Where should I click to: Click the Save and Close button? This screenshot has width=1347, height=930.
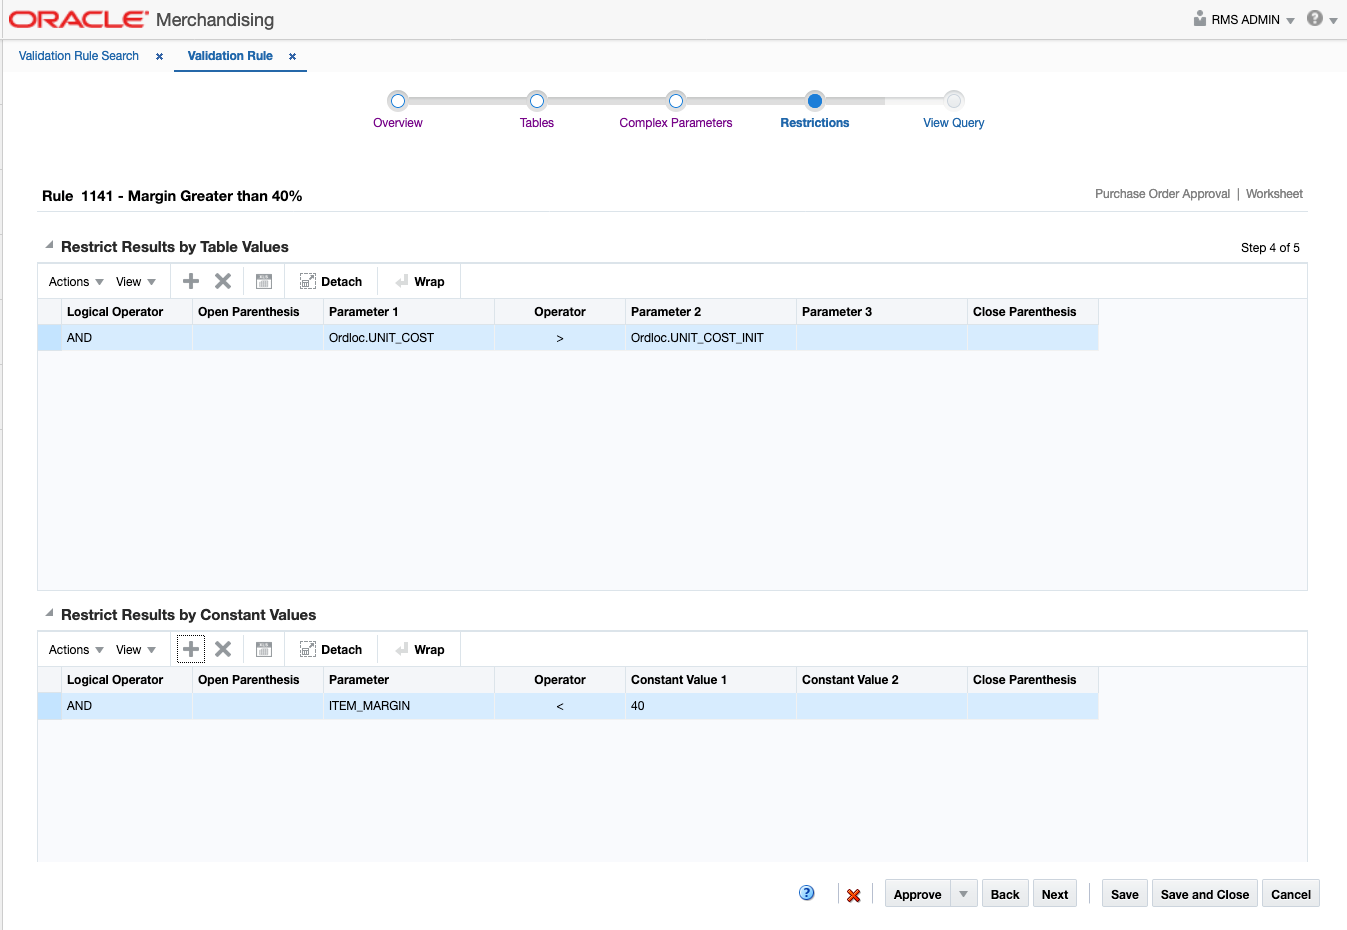tap(1204, 893)
